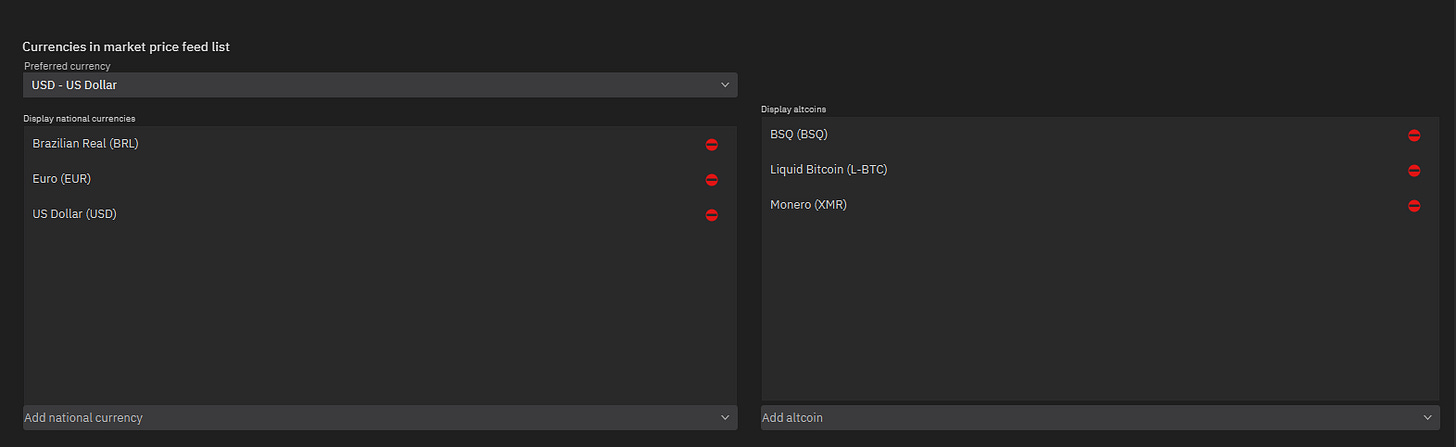Select the Euro (EUR) list entry
This screenshot has width=1456, height=447.
(x=380, y=179)
